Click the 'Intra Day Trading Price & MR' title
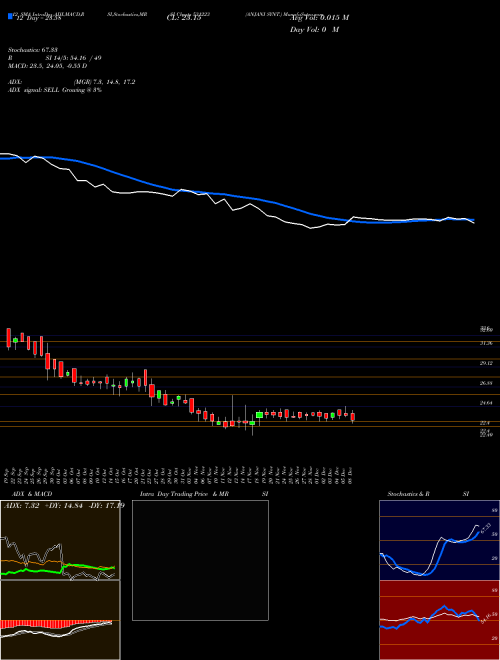The width and height of the screenshot is (500, 660). point(184,494)
